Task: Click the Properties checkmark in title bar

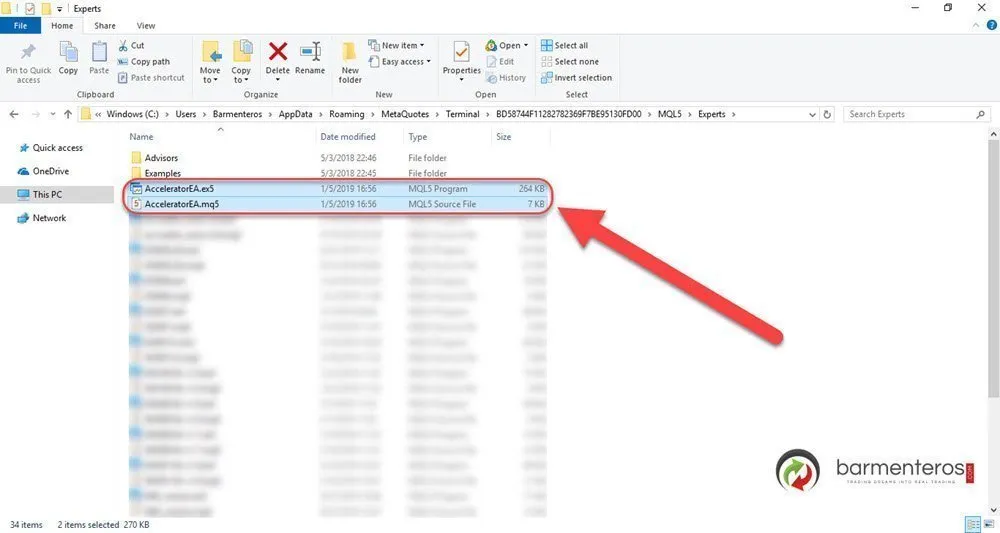Action: pos(29,8)
